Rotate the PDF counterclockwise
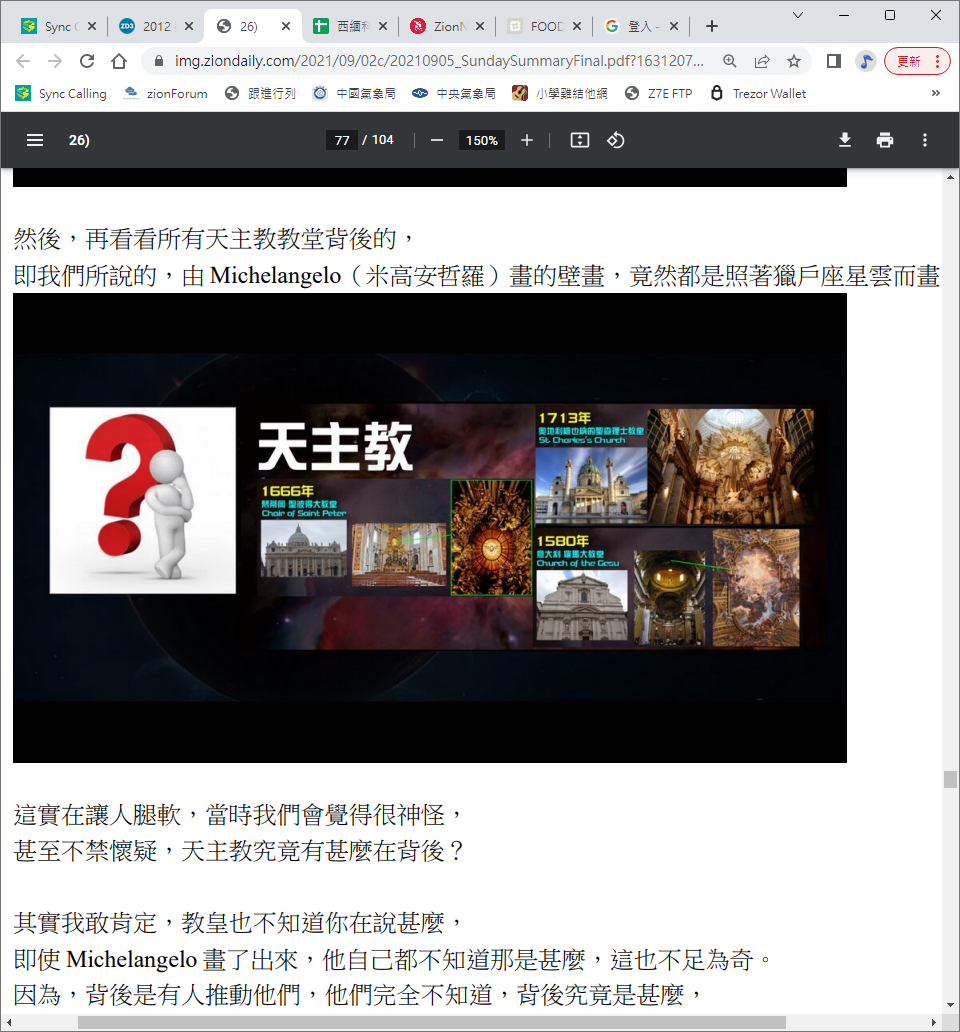 coord(615,140)
